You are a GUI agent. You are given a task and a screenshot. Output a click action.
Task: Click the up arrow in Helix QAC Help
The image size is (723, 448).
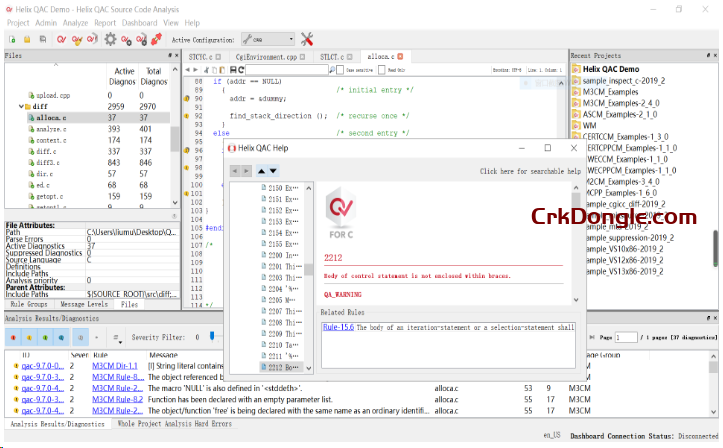click(x=262, y=171)
